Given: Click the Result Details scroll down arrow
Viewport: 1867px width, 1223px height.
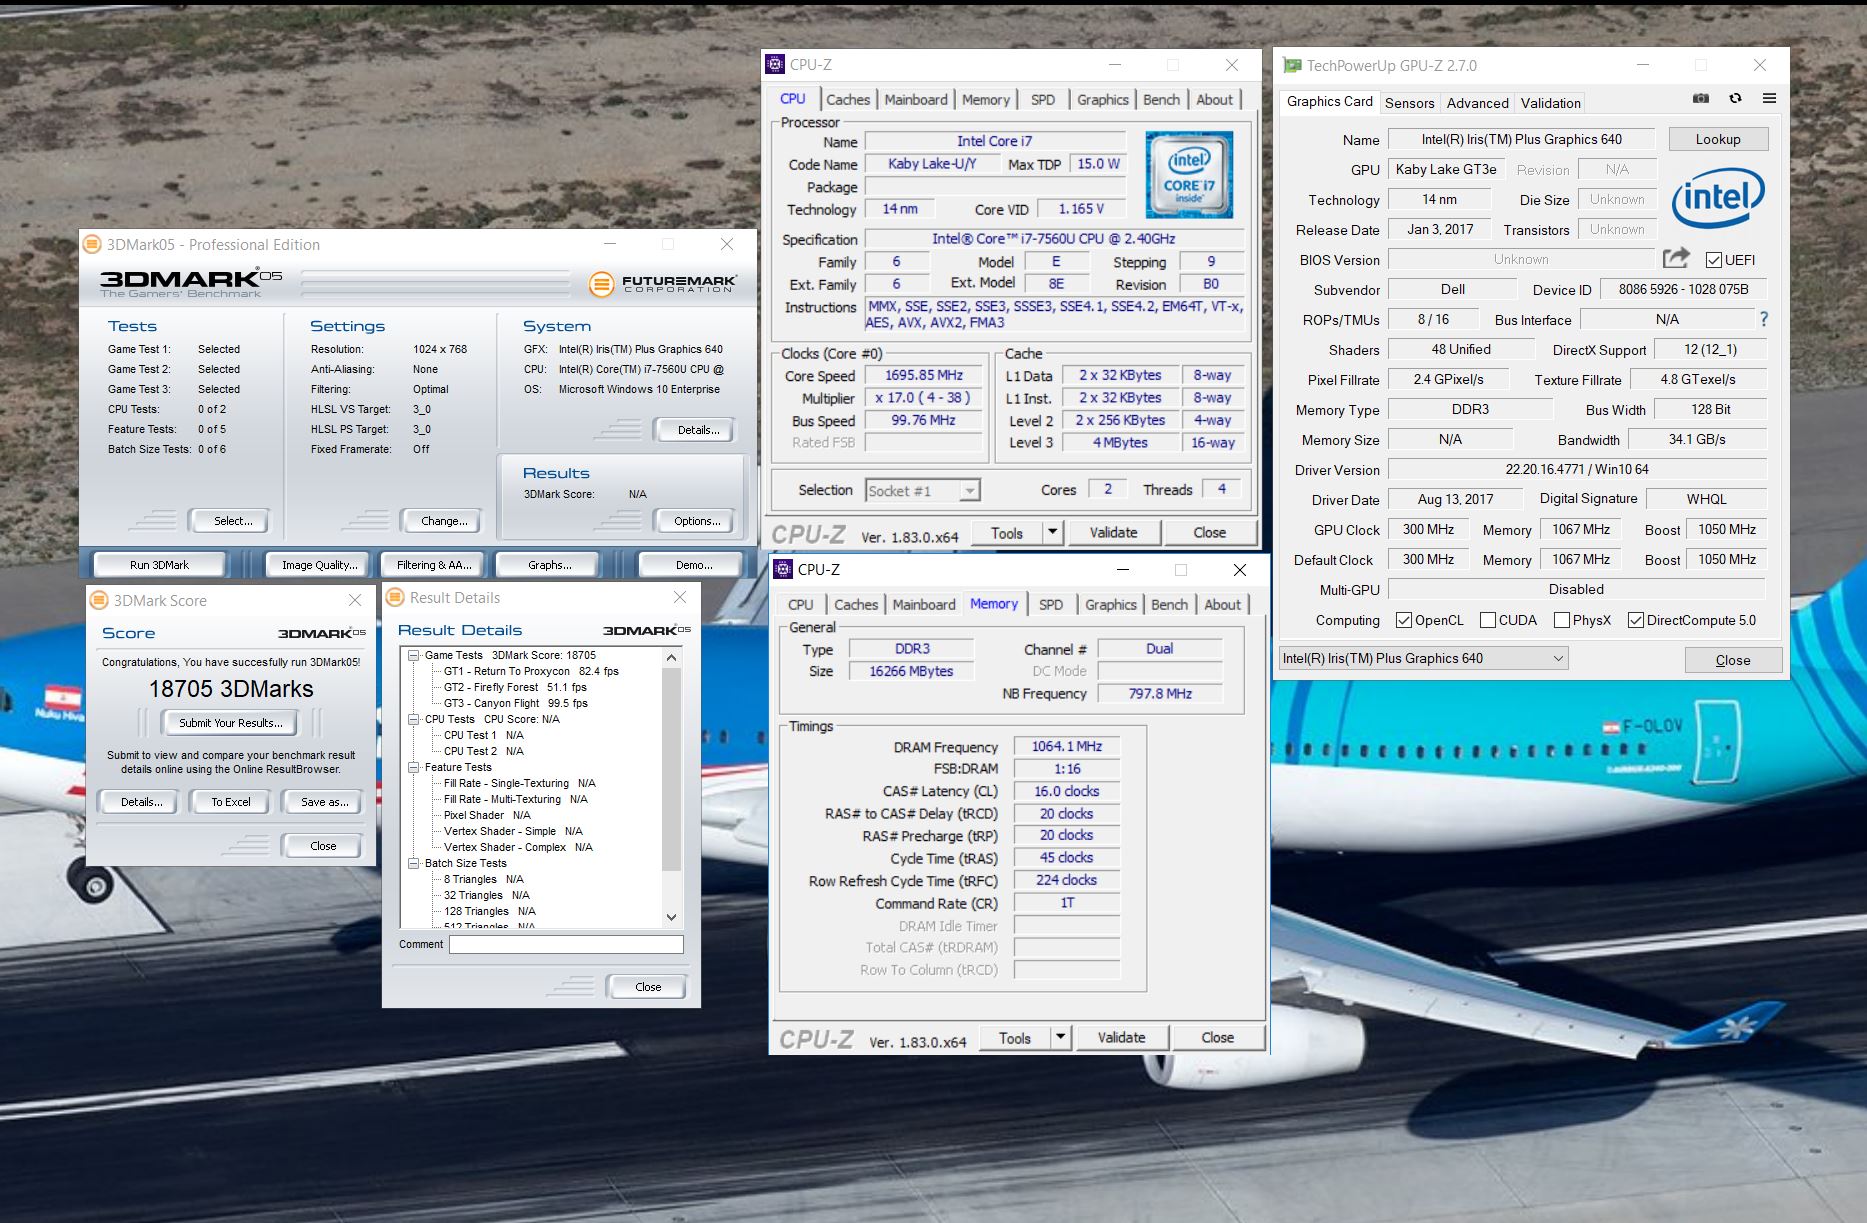Looking at the screenshot, I should point(671,917).
